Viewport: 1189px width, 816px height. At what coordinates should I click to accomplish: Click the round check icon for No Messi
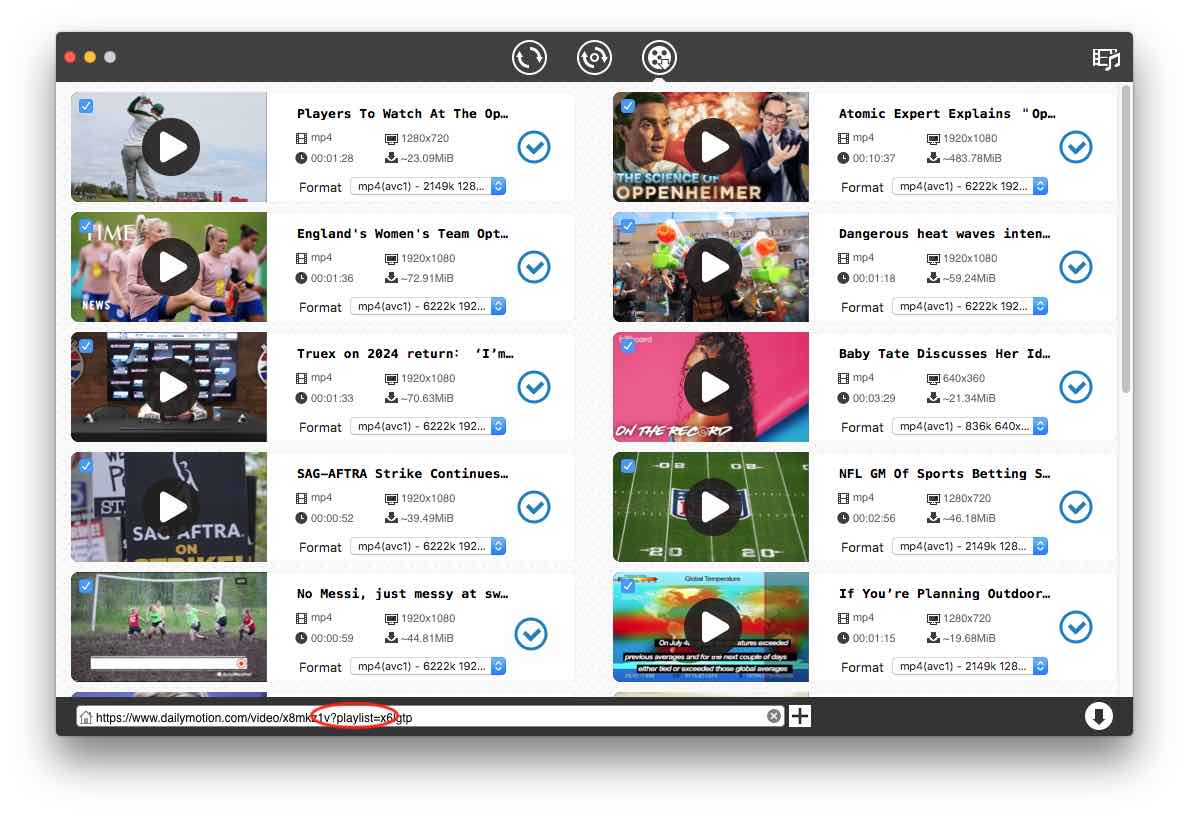[x=531, y=634]
